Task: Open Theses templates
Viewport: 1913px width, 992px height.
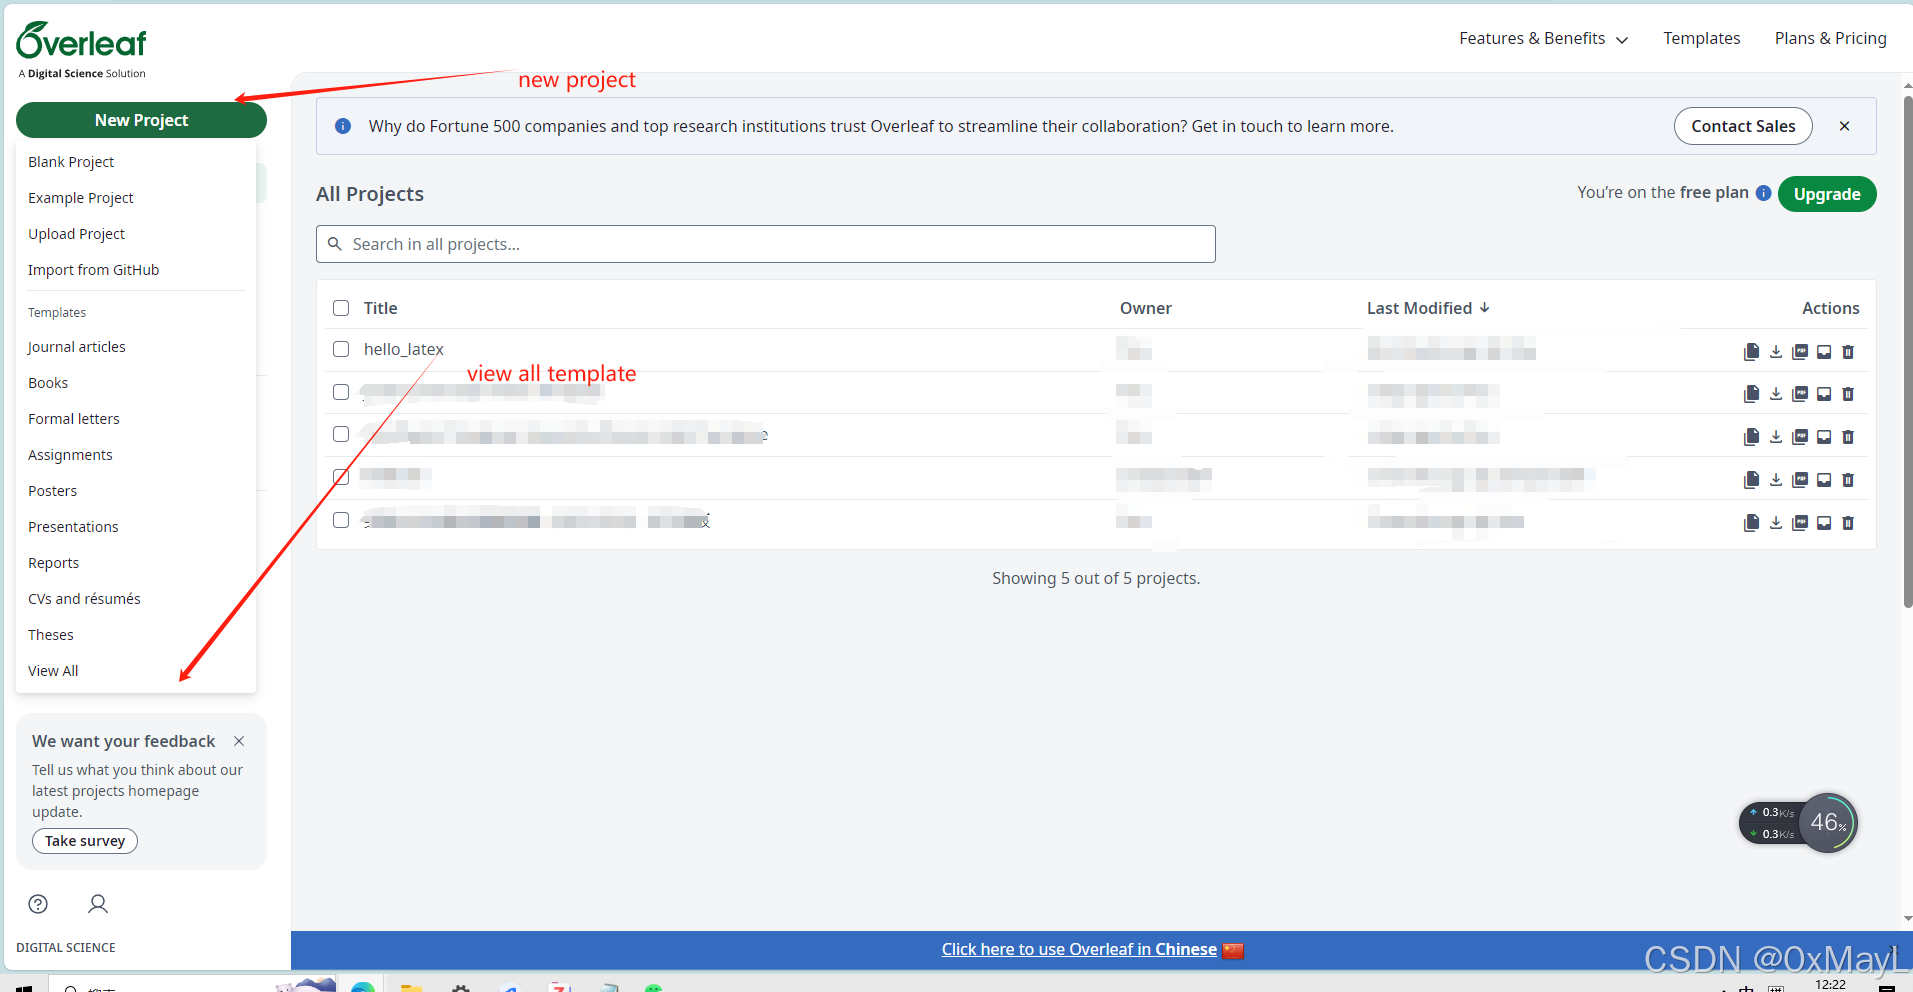Action: pos(51,635)
